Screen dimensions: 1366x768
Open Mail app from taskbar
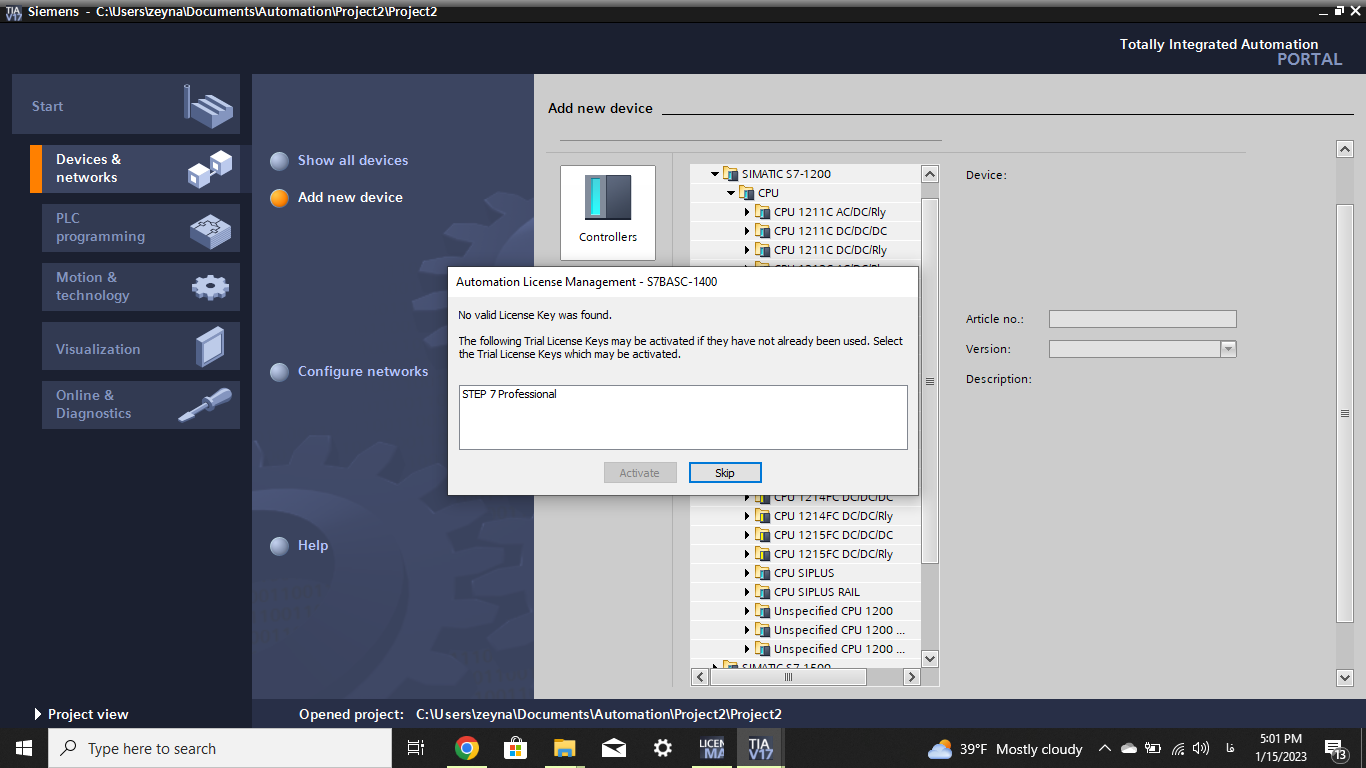pos(613,748)
